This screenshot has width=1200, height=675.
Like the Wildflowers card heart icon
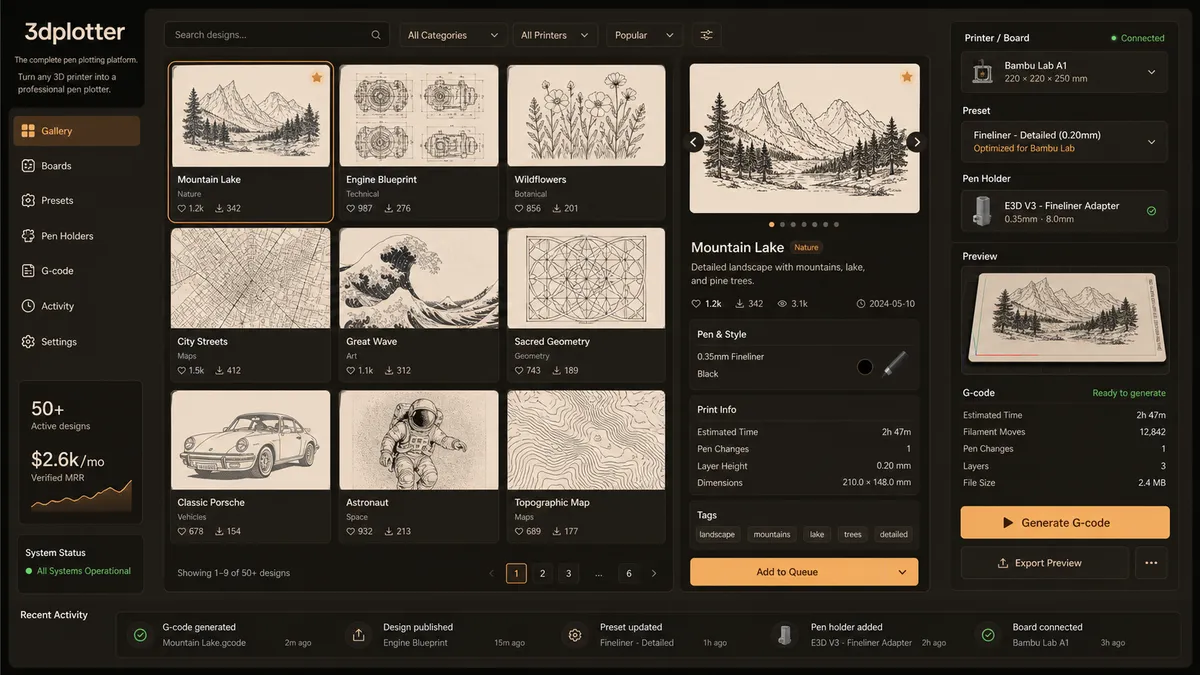point(519,208)
